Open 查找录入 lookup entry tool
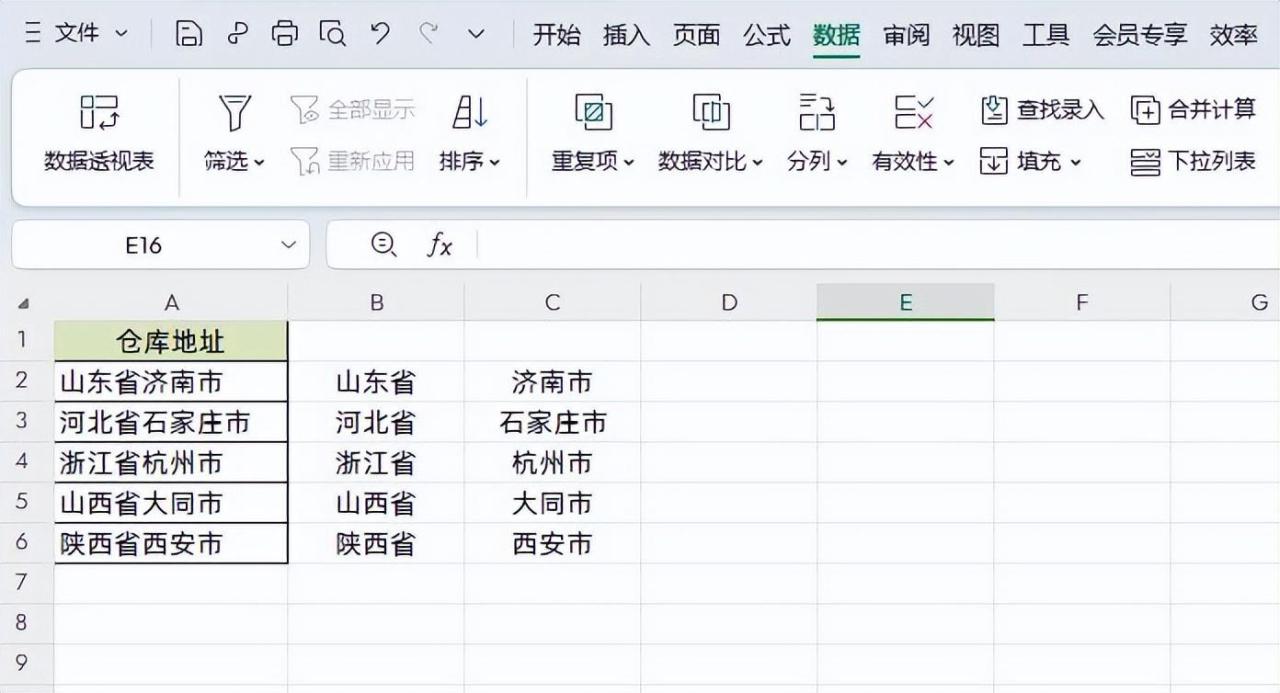Image resolution: width=1280 pixels, height=693 pixels. click(1042, 110)
